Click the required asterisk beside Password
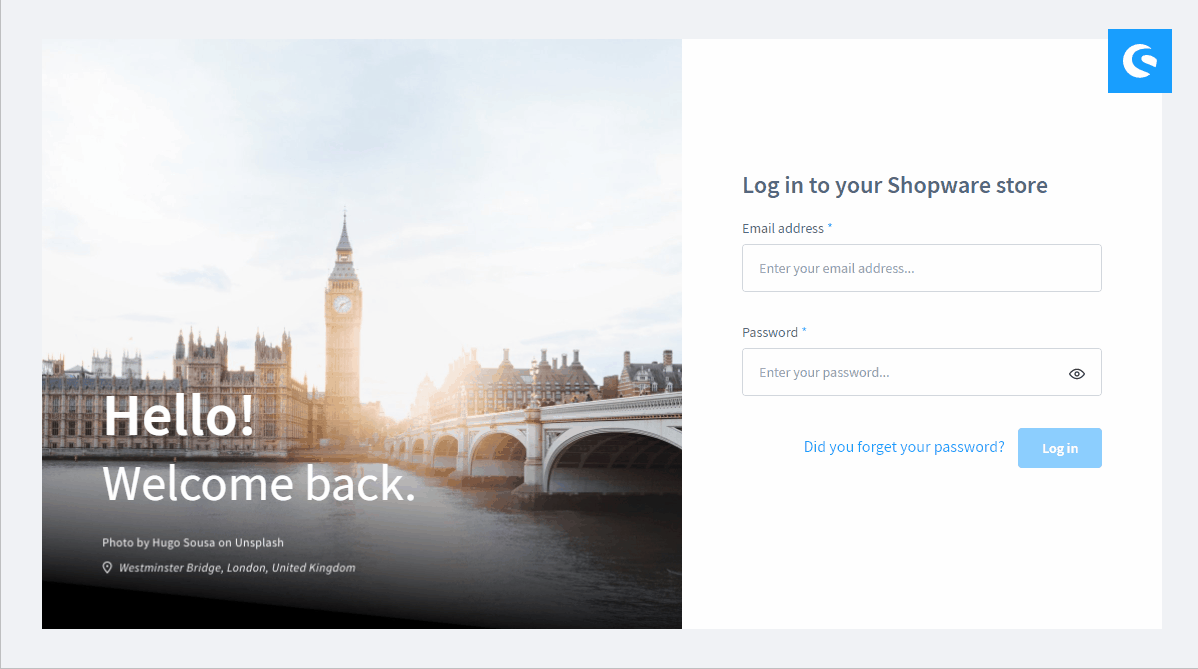This screenshot has height=669, width=1198. [804, 330]
